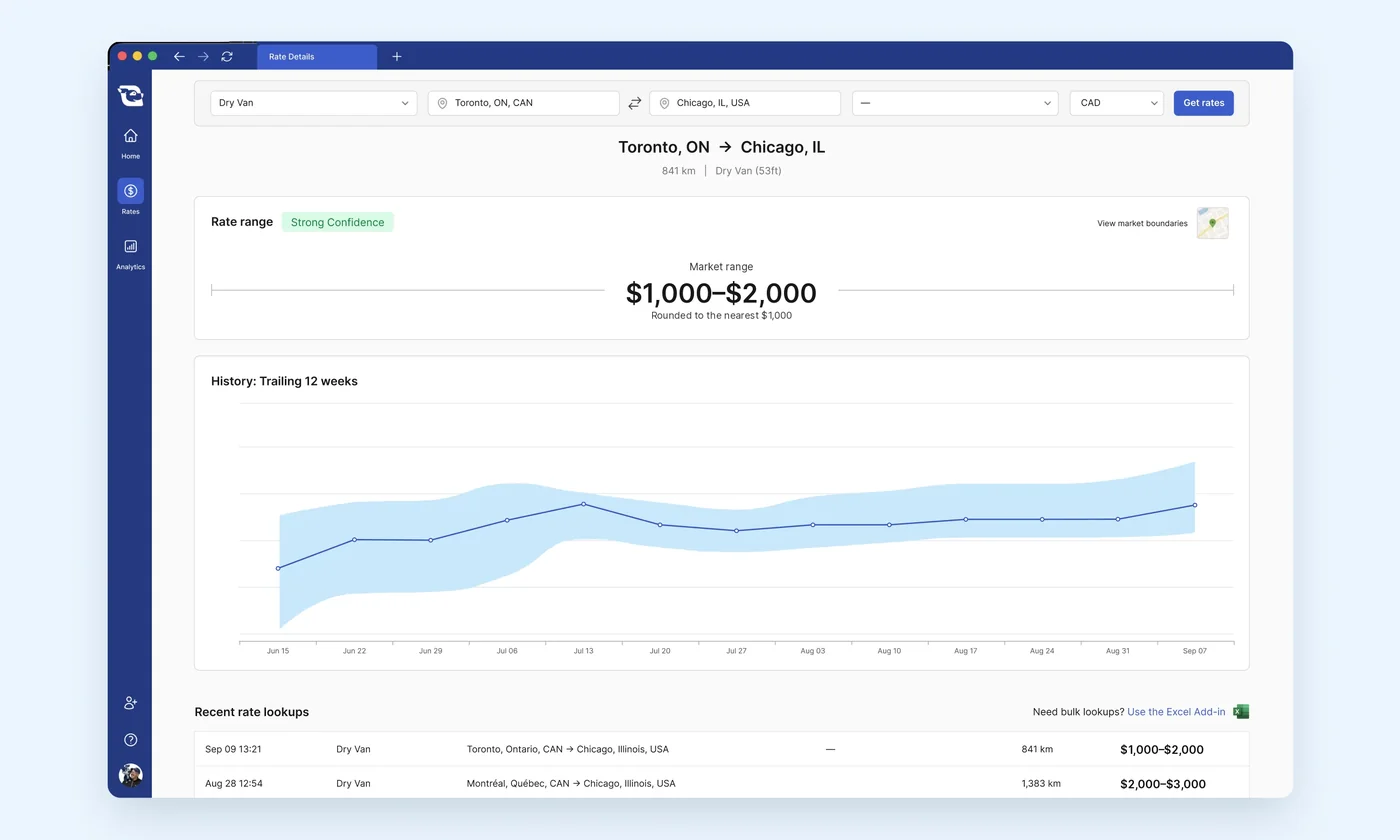The image size is (1400, 840).
Task: Open a new tab with the plus icon
Action: [x=397, y=57]
